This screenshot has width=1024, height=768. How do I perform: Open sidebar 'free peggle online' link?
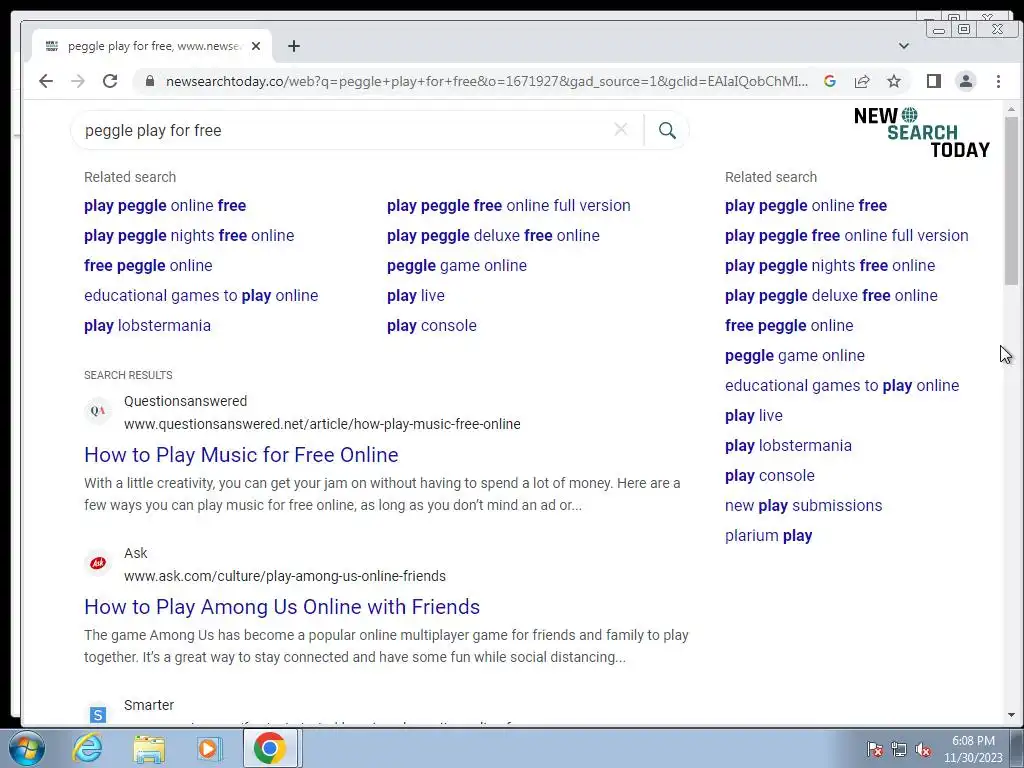(789, 325)
